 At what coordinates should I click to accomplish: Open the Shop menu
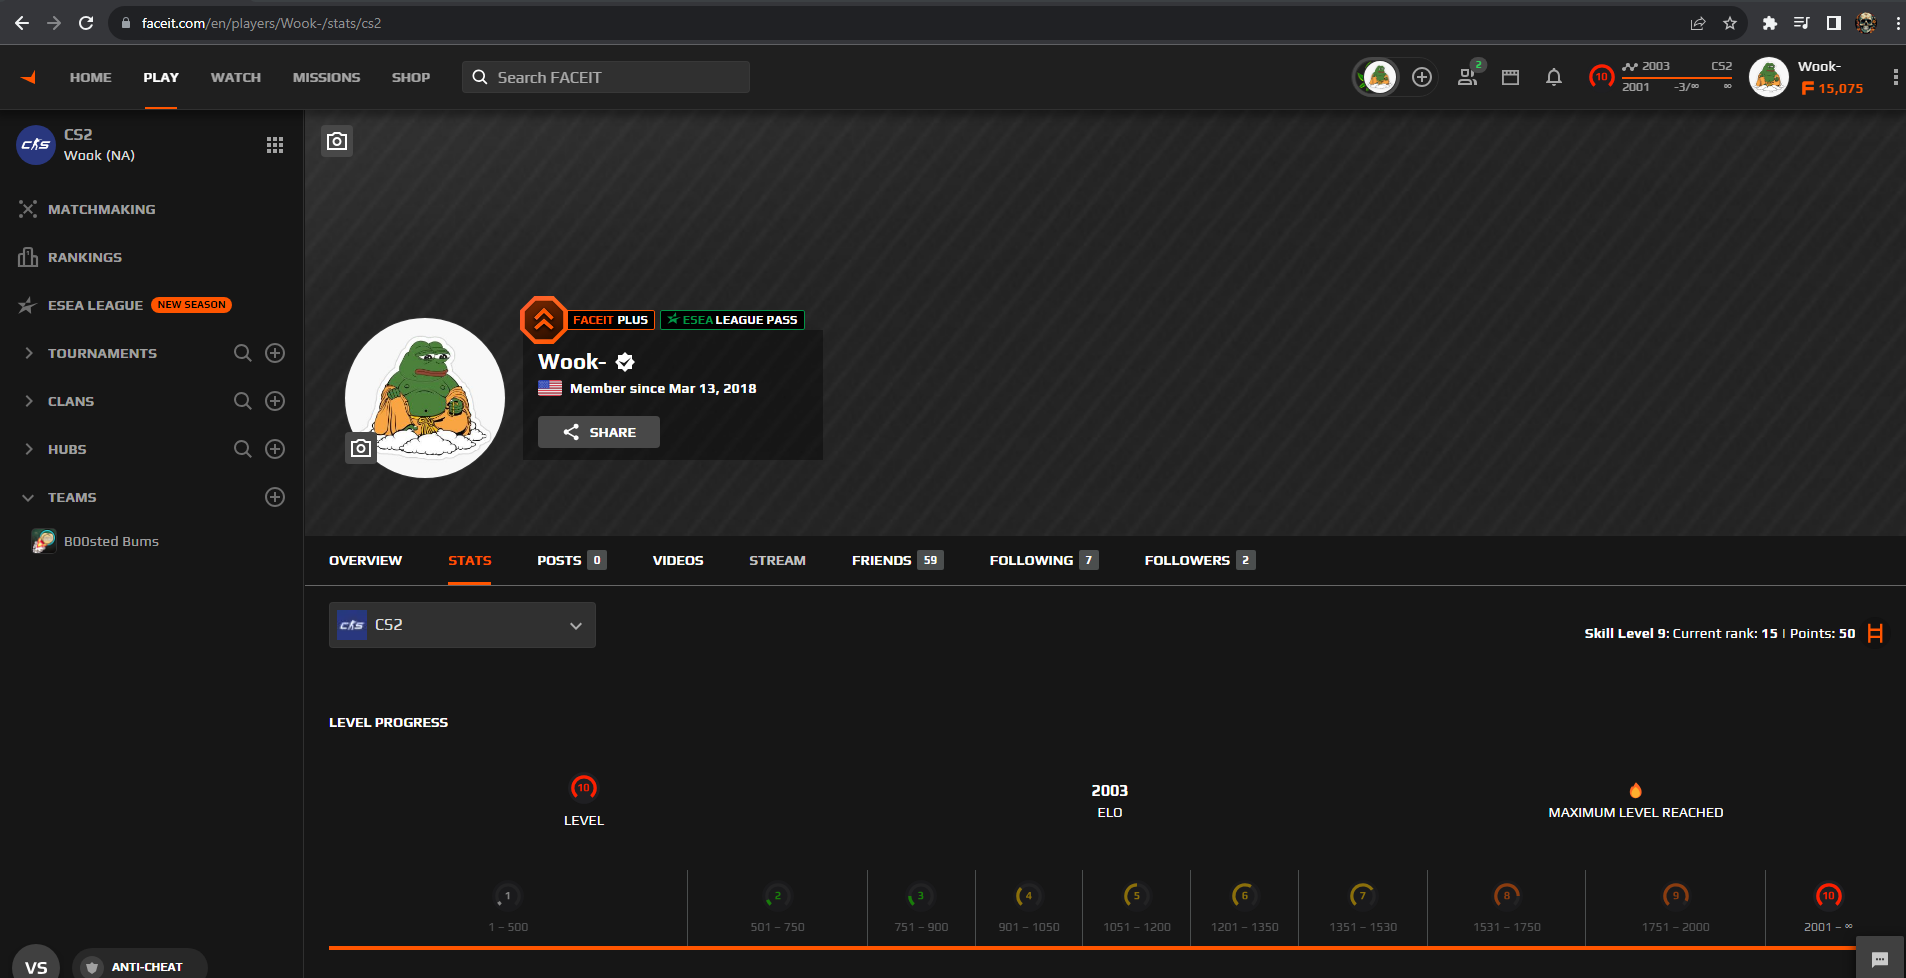click(x=411, y=77)
